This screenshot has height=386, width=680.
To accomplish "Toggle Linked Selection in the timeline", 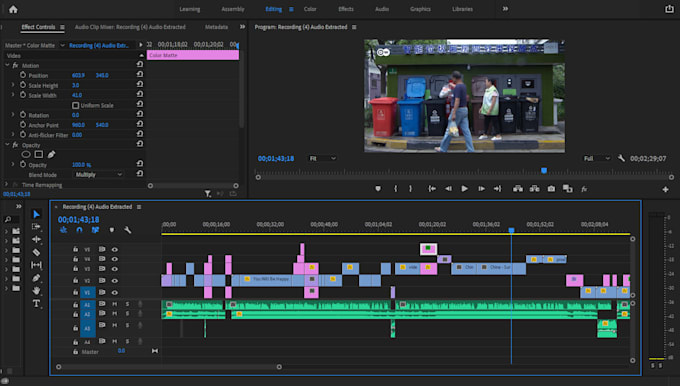I will click(x=95, y=230).
